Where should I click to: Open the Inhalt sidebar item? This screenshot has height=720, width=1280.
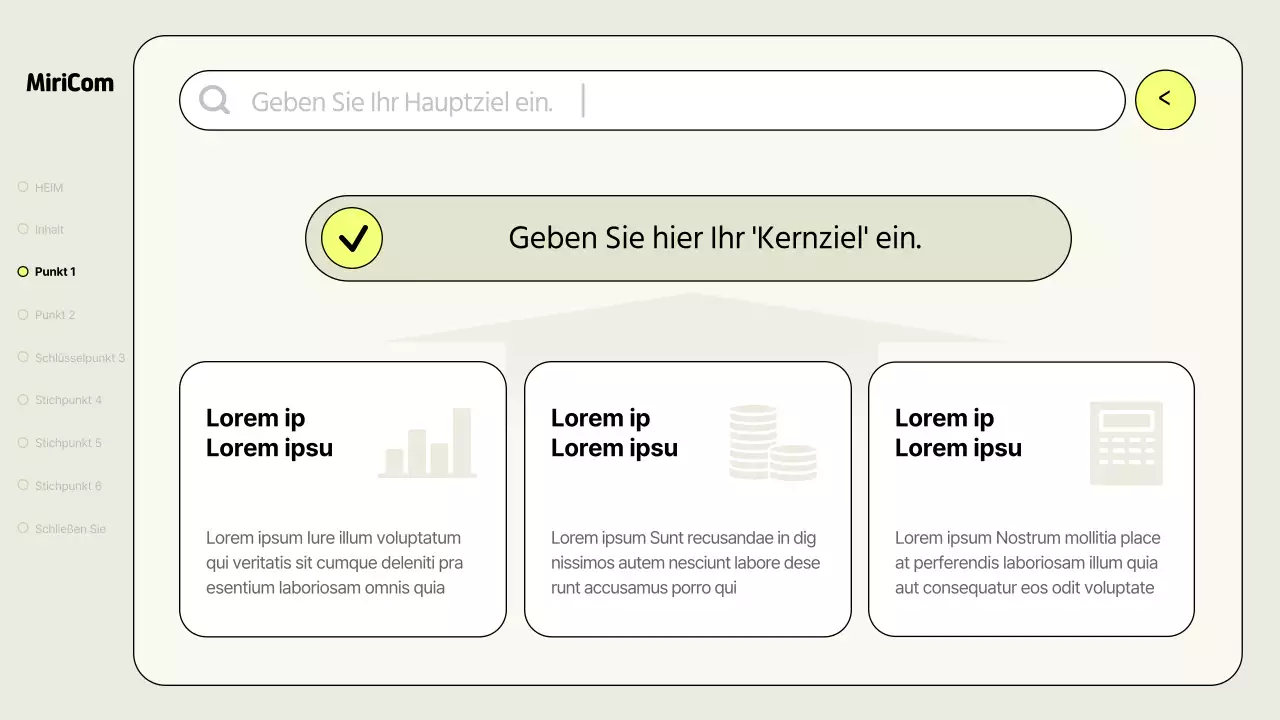click(x=48, y=229)
